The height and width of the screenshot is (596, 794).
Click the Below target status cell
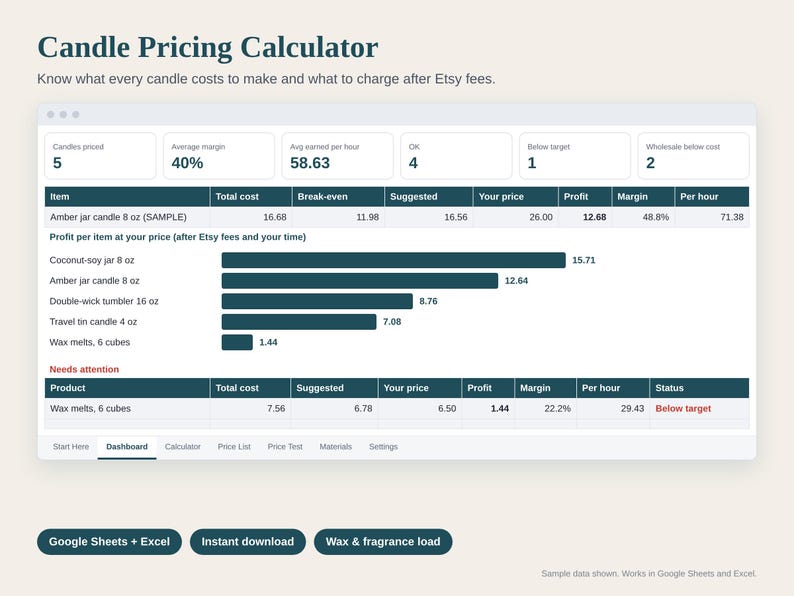tap(699, 409)
